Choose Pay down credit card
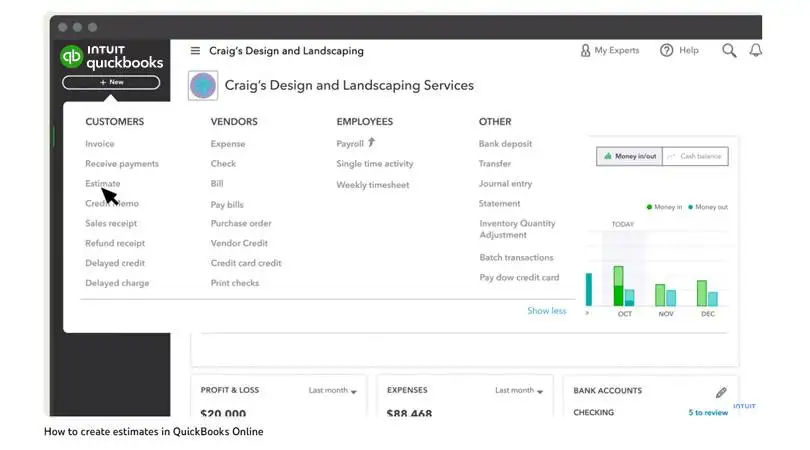 click(519, 277)
